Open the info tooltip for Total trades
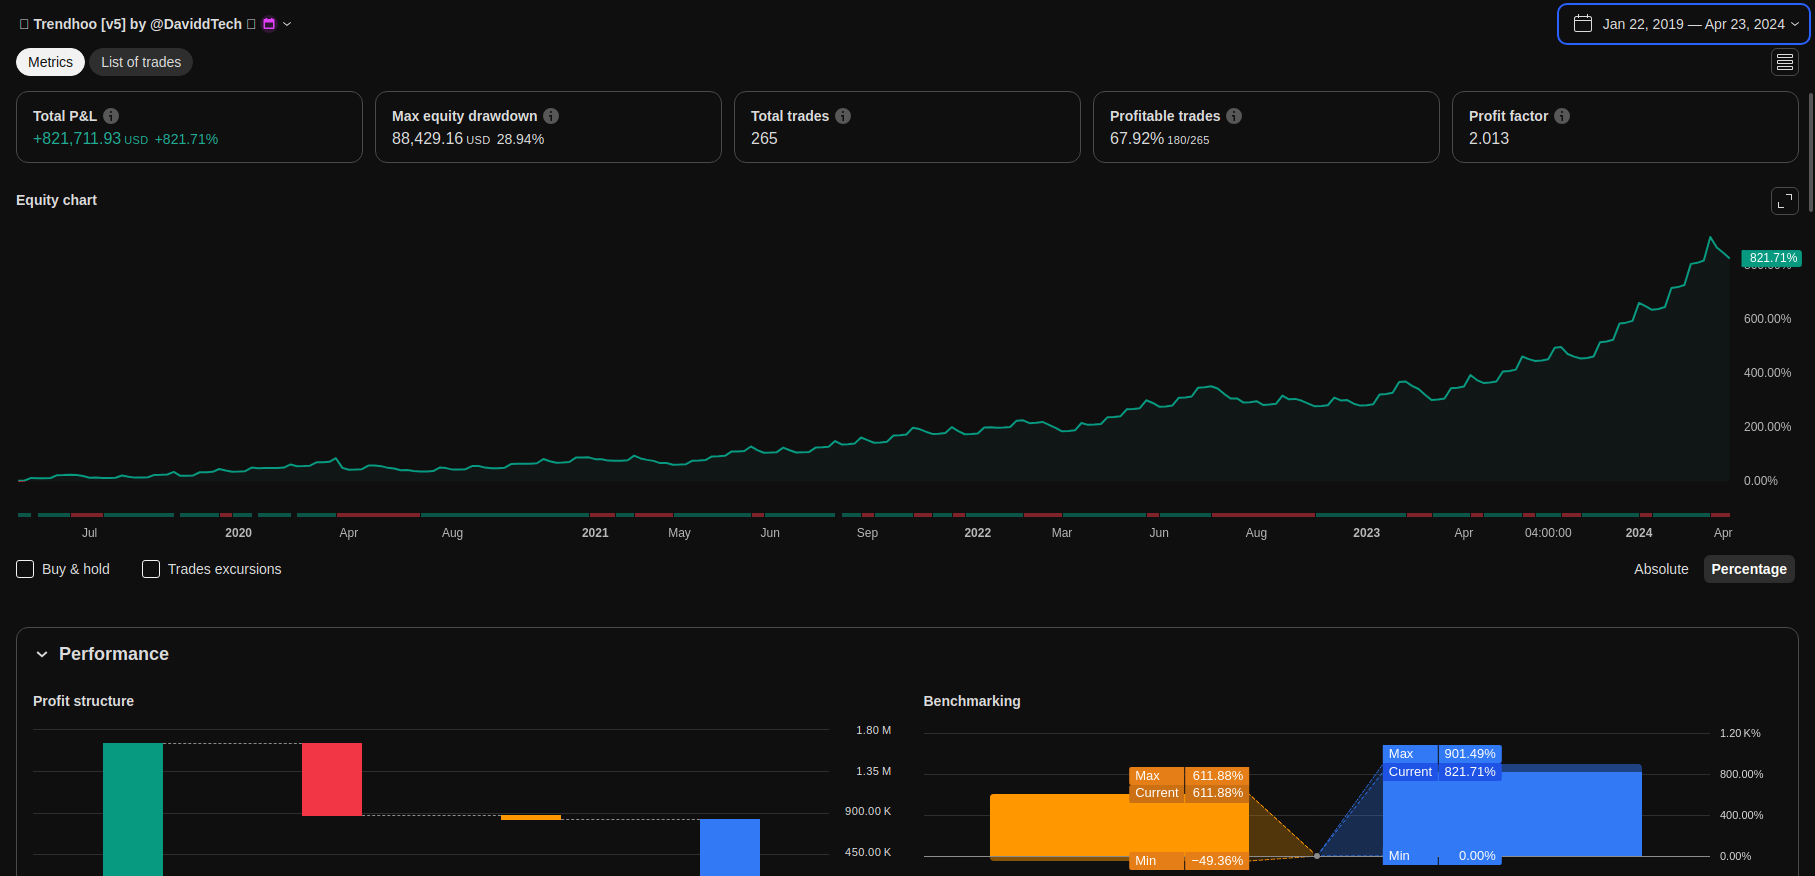The image size is (1815, 876). click(843, 116)
